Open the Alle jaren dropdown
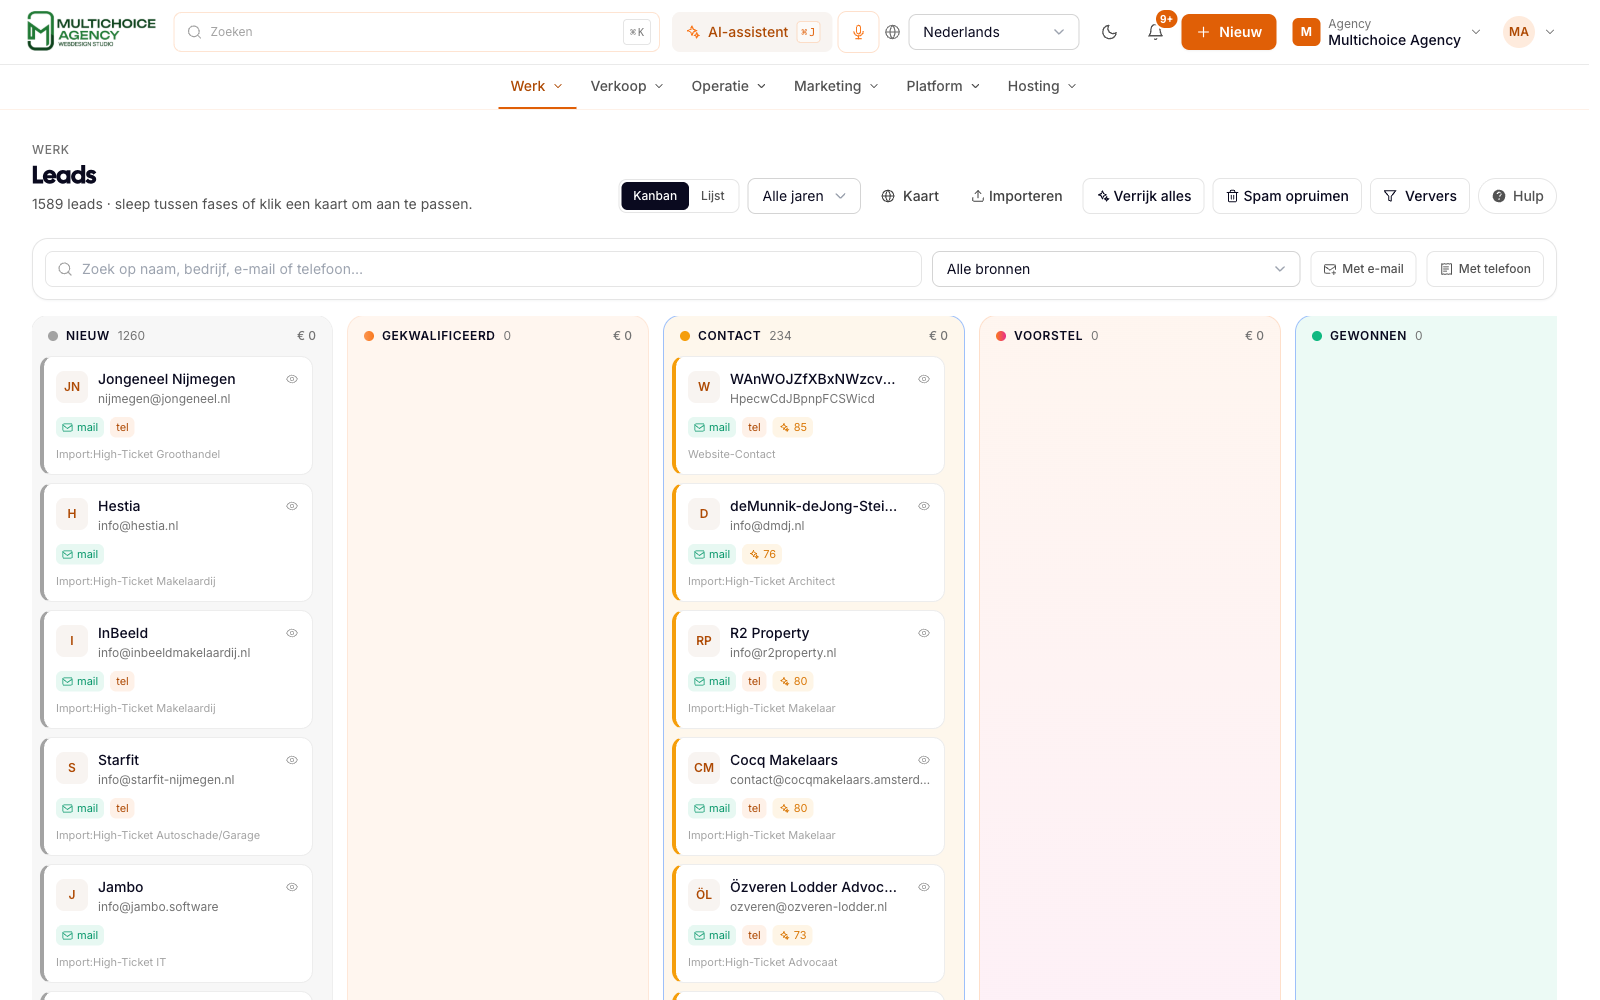This screenshot has width=1600, height=1000. pyautogui.click(x=804, y=196)
